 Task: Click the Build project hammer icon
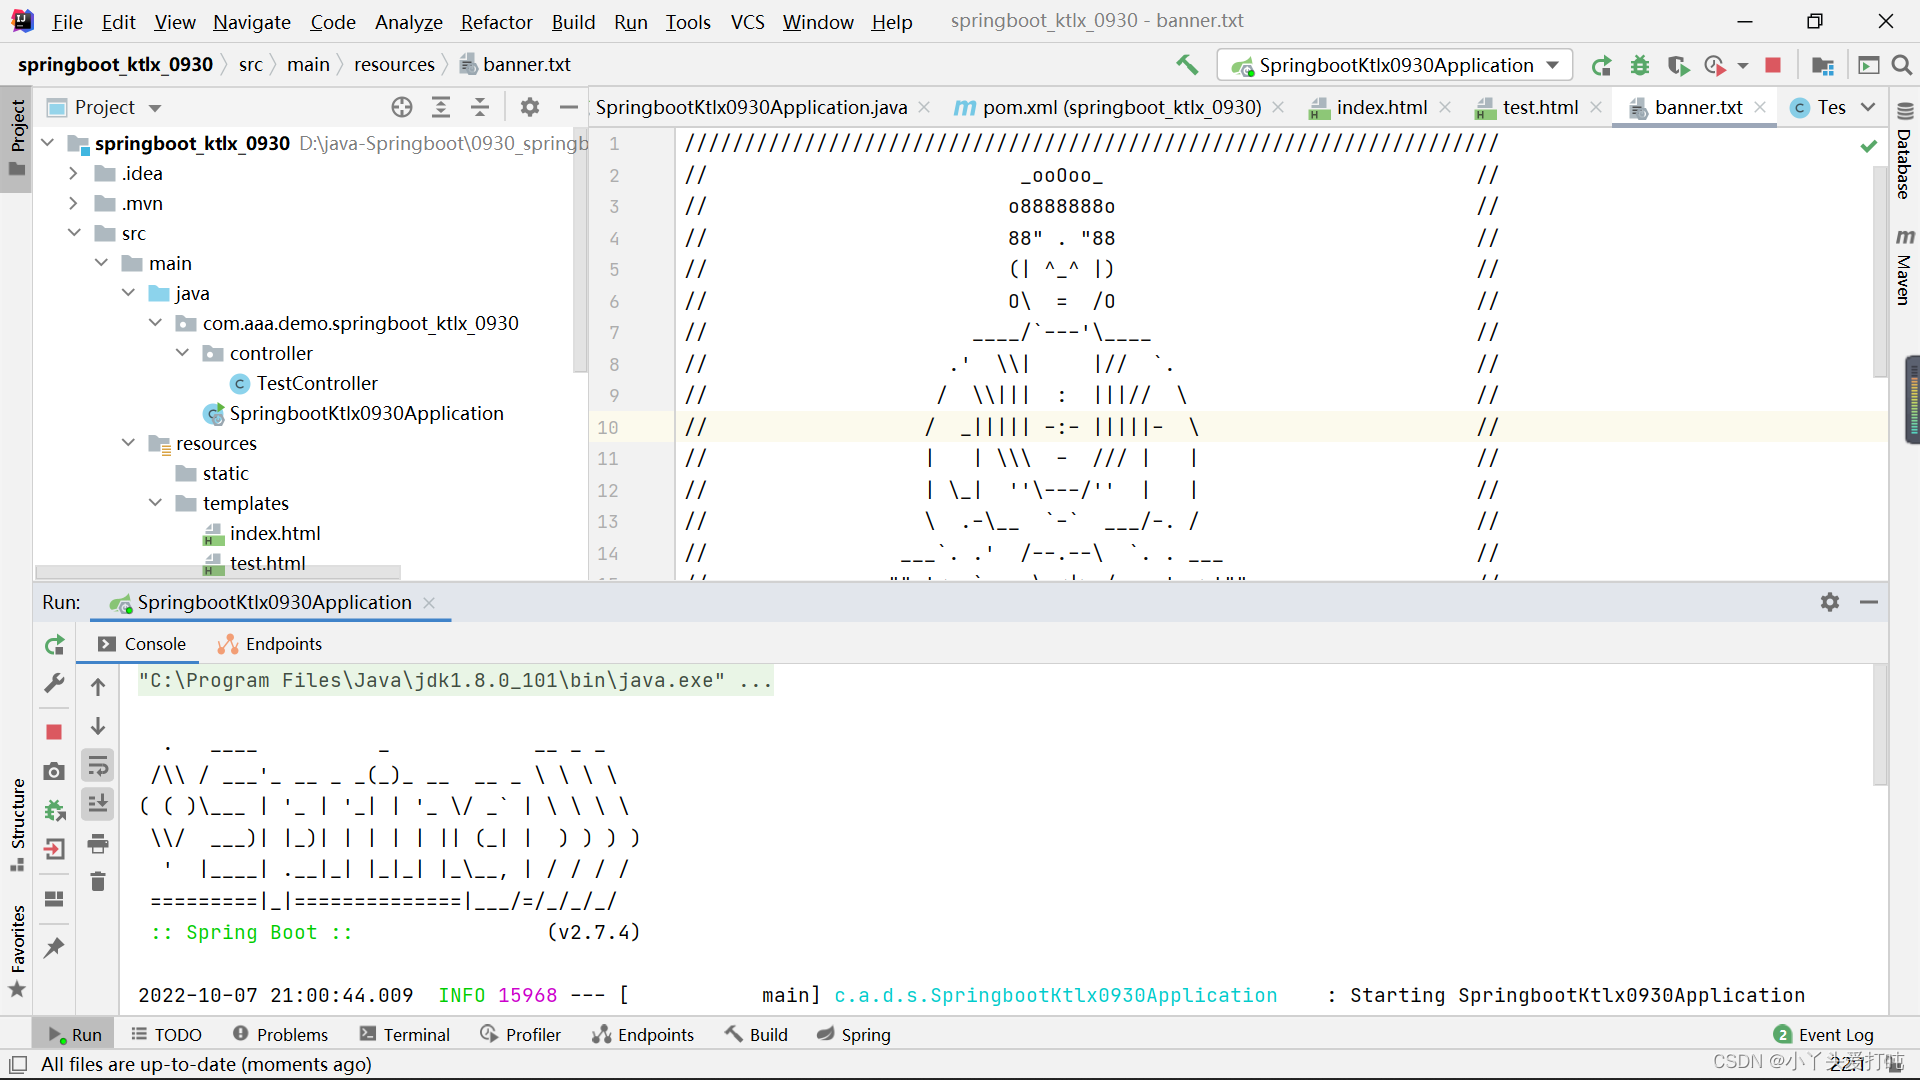coord(1187,65)
